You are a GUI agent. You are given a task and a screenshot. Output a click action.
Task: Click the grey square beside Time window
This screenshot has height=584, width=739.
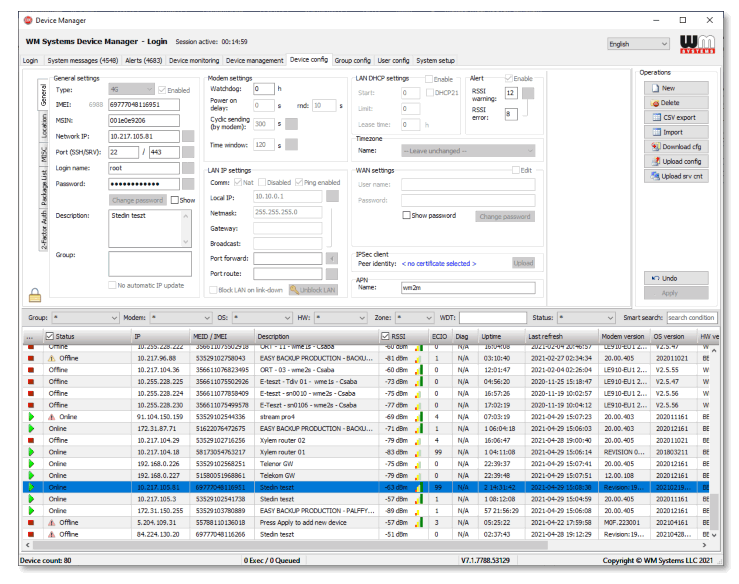coord(291,145)
